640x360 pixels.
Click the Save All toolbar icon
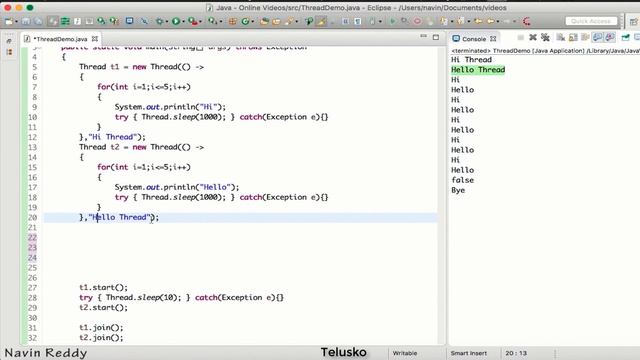pyautogui.click(x=38, y=21)
